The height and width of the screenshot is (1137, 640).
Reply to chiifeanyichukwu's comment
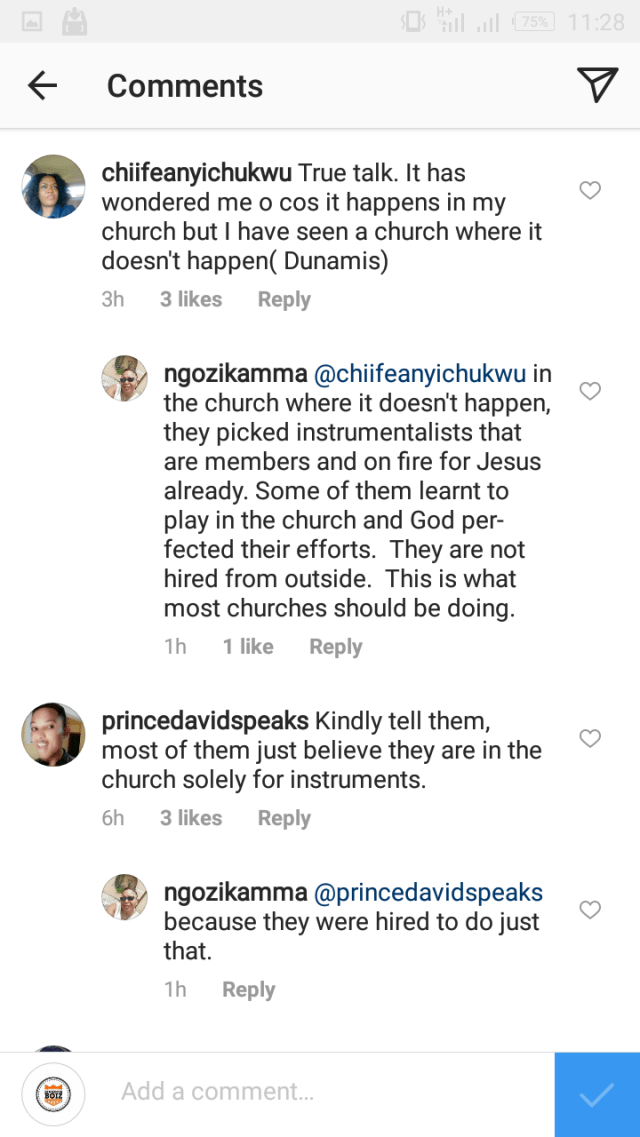[284, 299]
